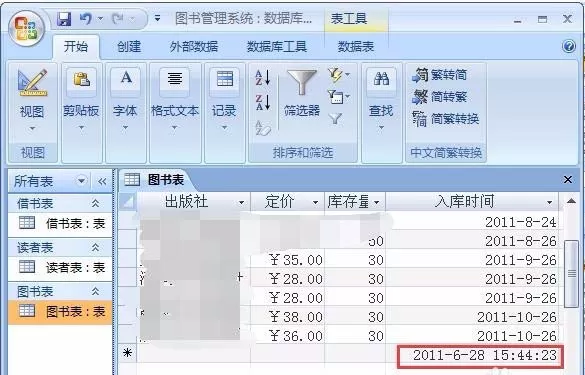The height and width of the screenshot is (375, 585).
Task: Toggle filter with the small funnel icon
Action: pos(335,119)
